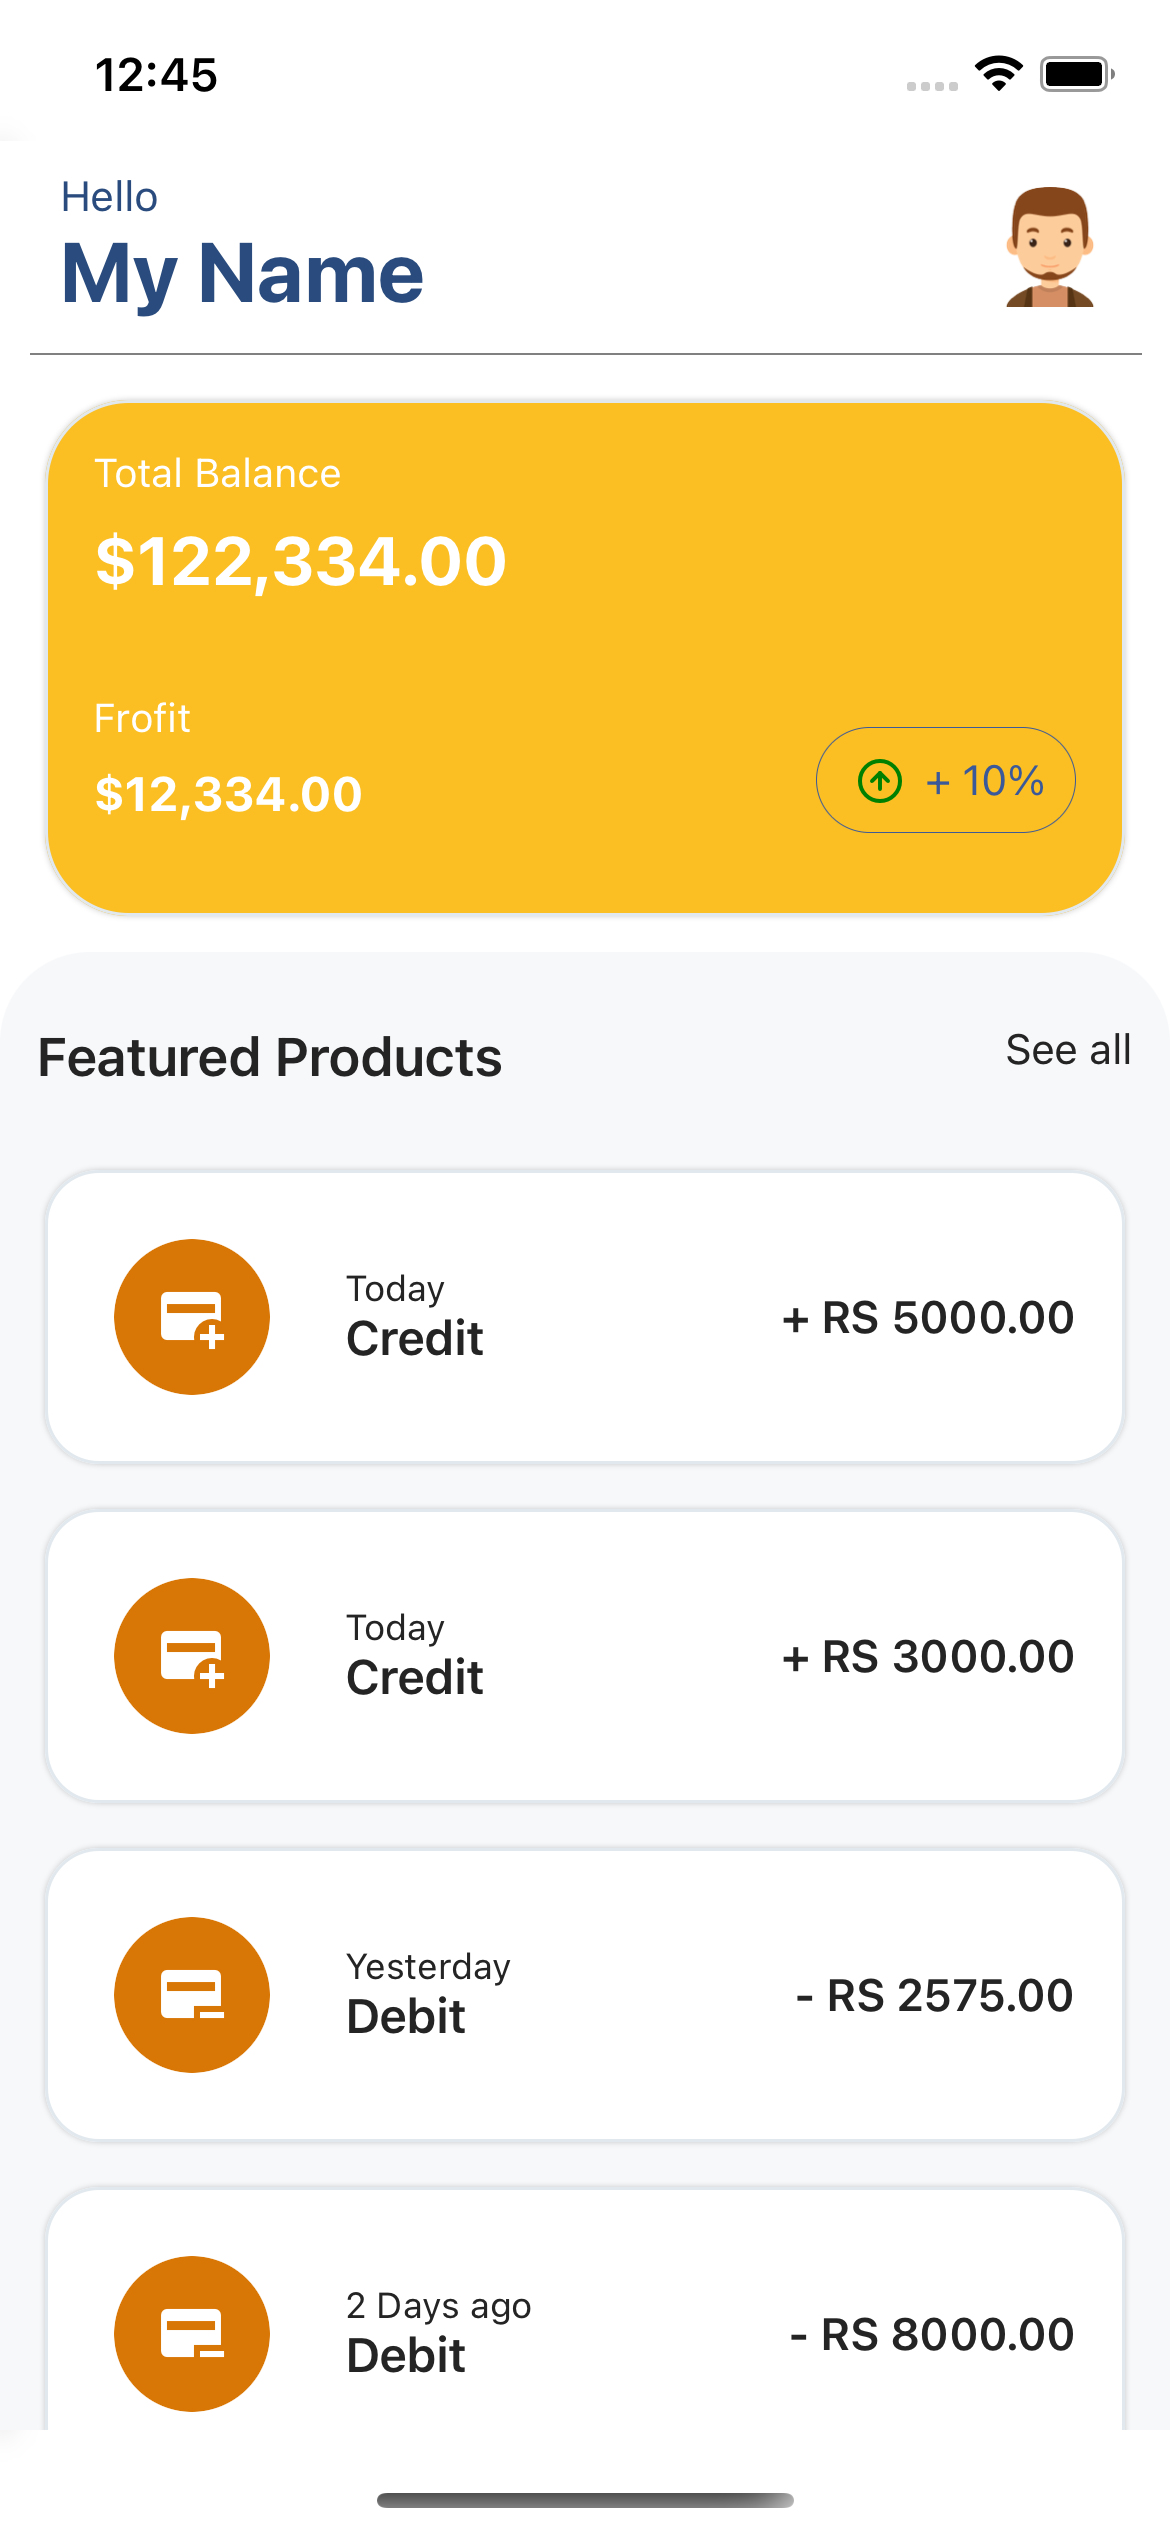
Task: Tap the My Name heading
Action: 243,273
